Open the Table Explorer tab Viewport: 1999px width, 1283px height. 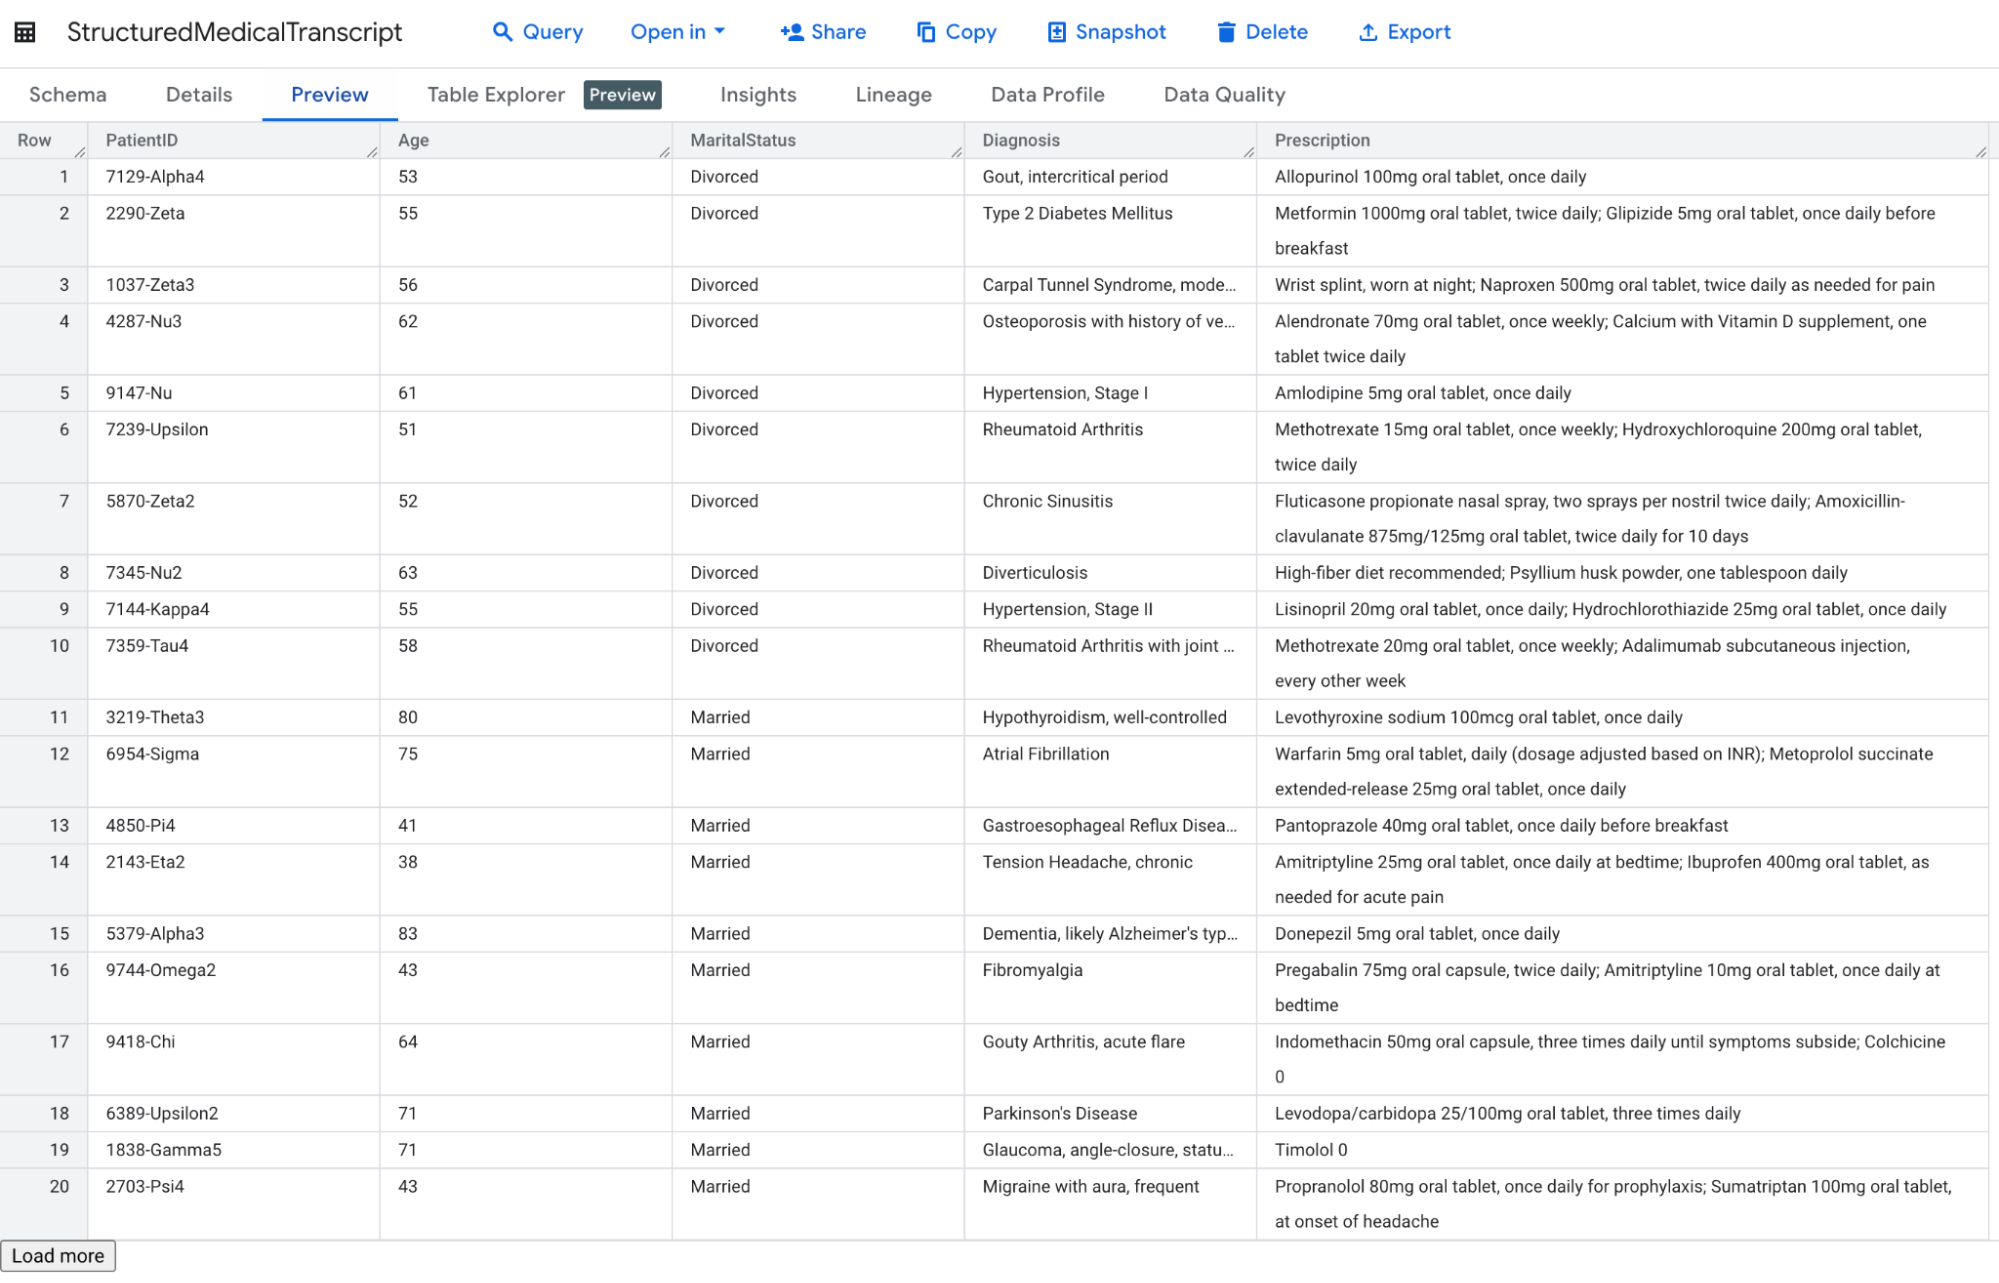(x=496, y=95)
